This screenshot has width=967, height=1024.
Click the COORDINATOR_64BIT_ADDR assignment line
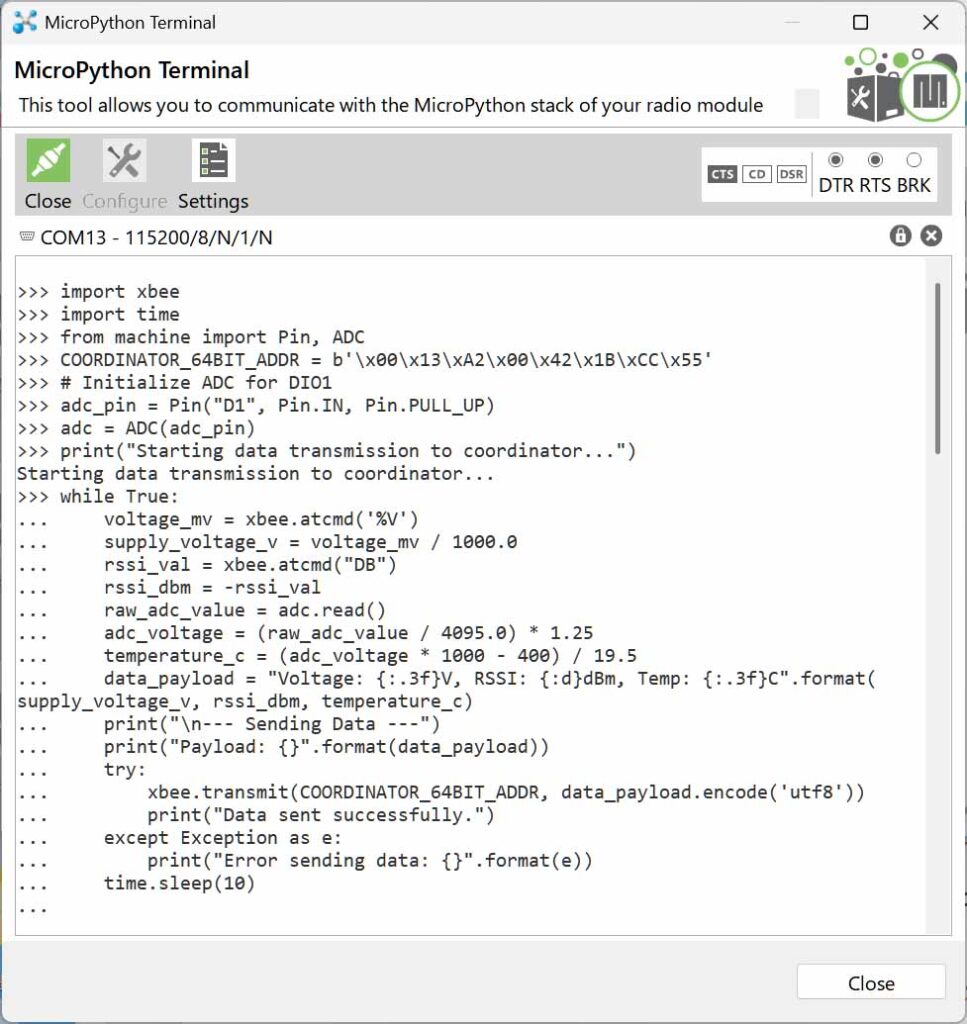point(364,360)
